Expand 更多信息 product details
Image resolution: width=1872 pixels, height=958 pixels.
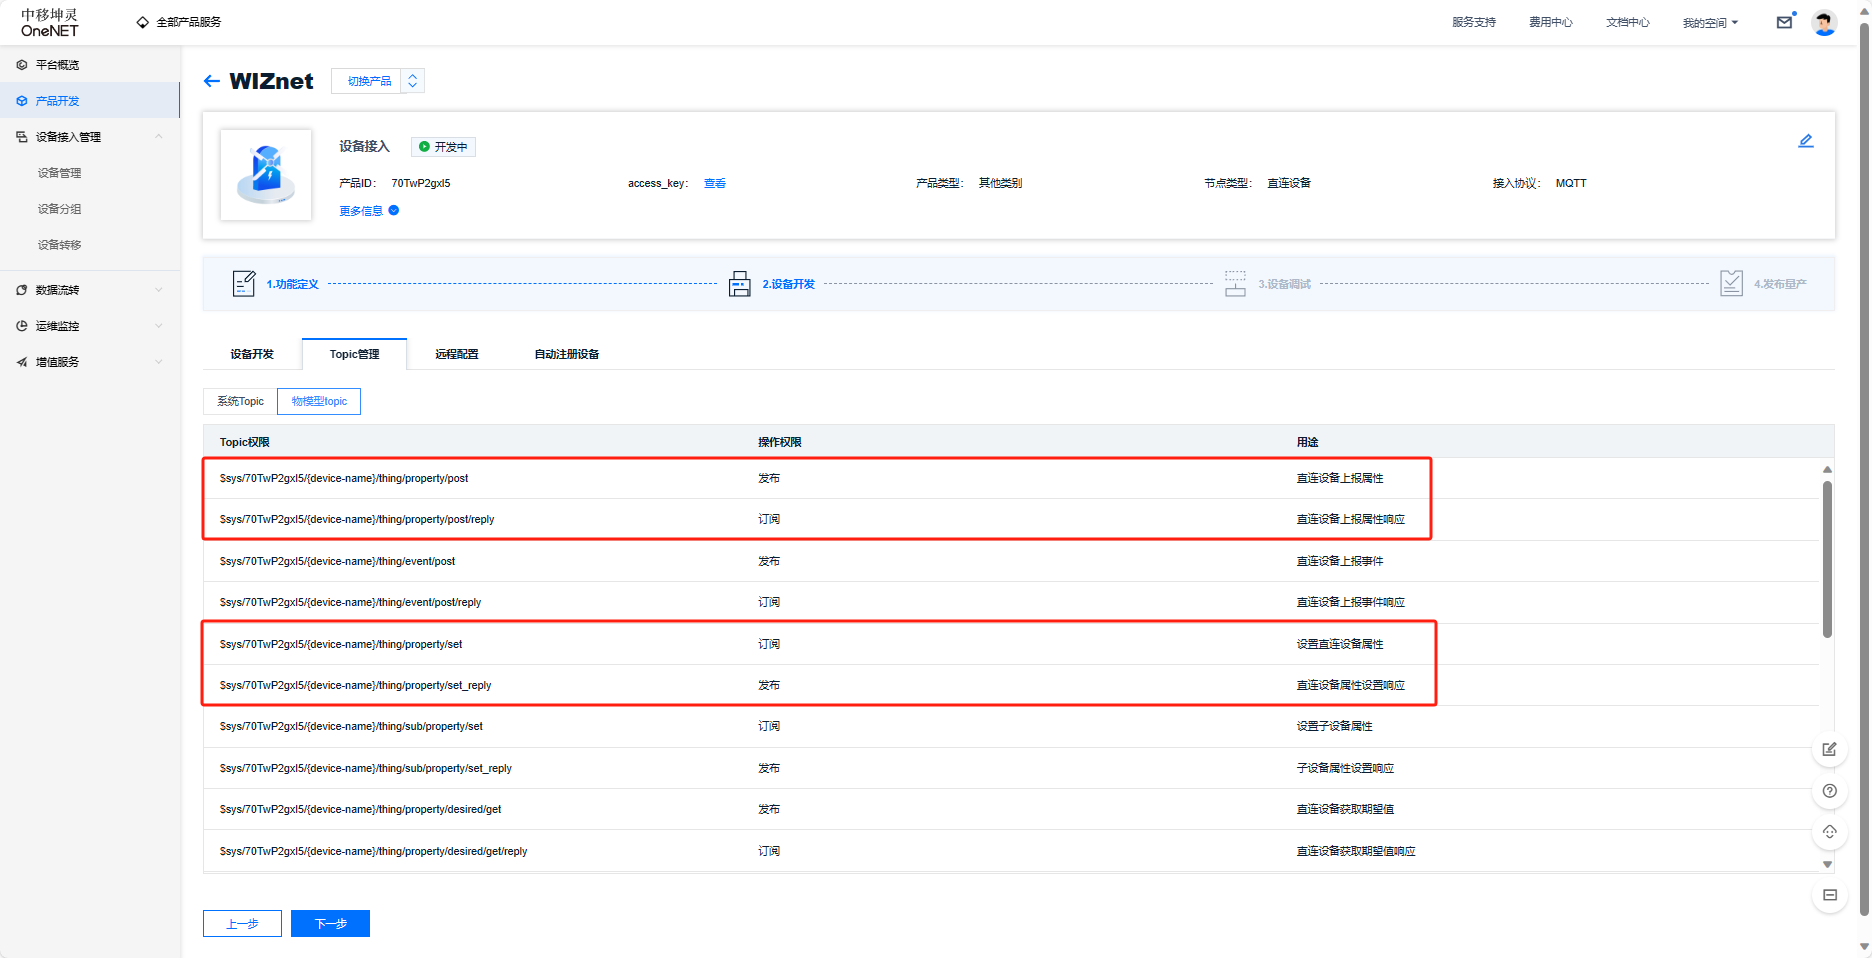click(x=368, y=211)
